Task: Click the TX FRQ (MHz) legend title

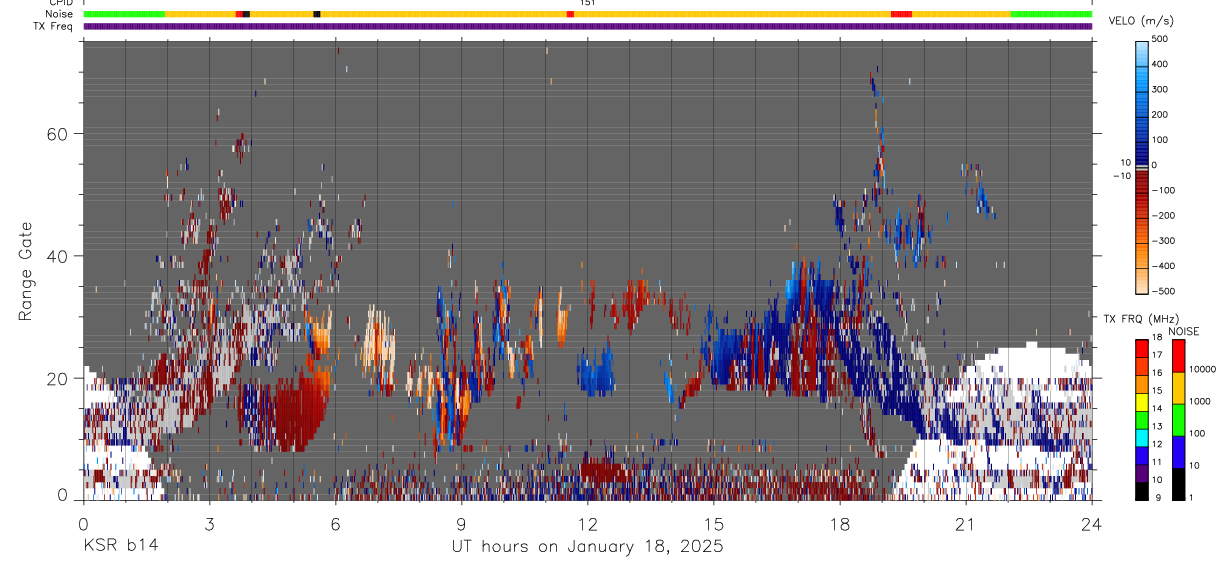Action: pos(1139,318)
